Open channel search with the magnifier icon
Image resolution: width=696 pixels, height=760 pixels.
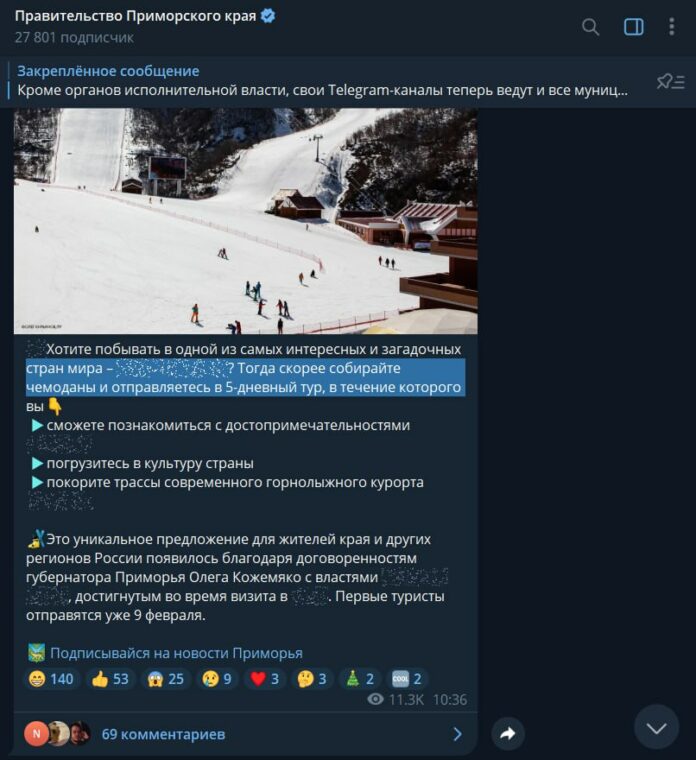point(590,27)
